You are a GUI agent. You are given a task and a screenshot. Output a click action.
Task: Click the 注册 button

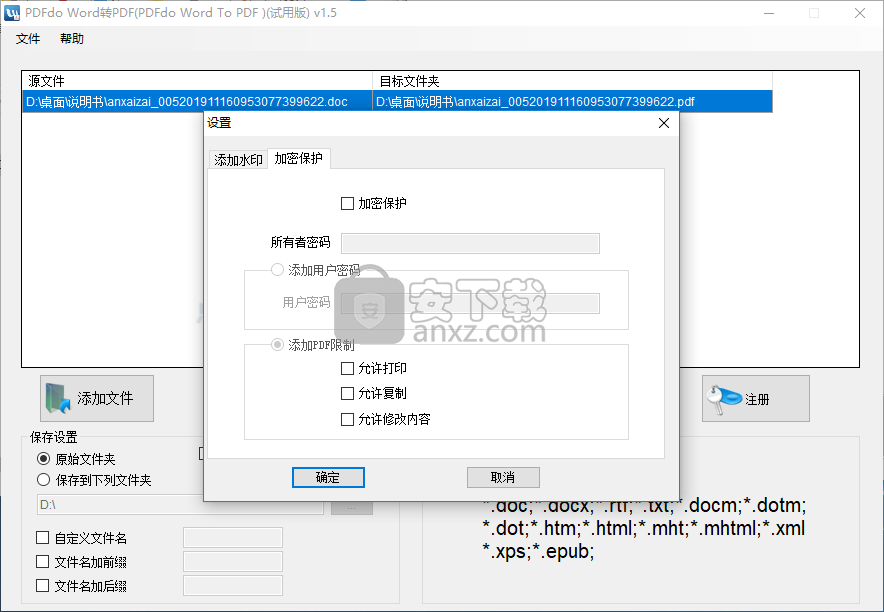click(x=755, y=398)
